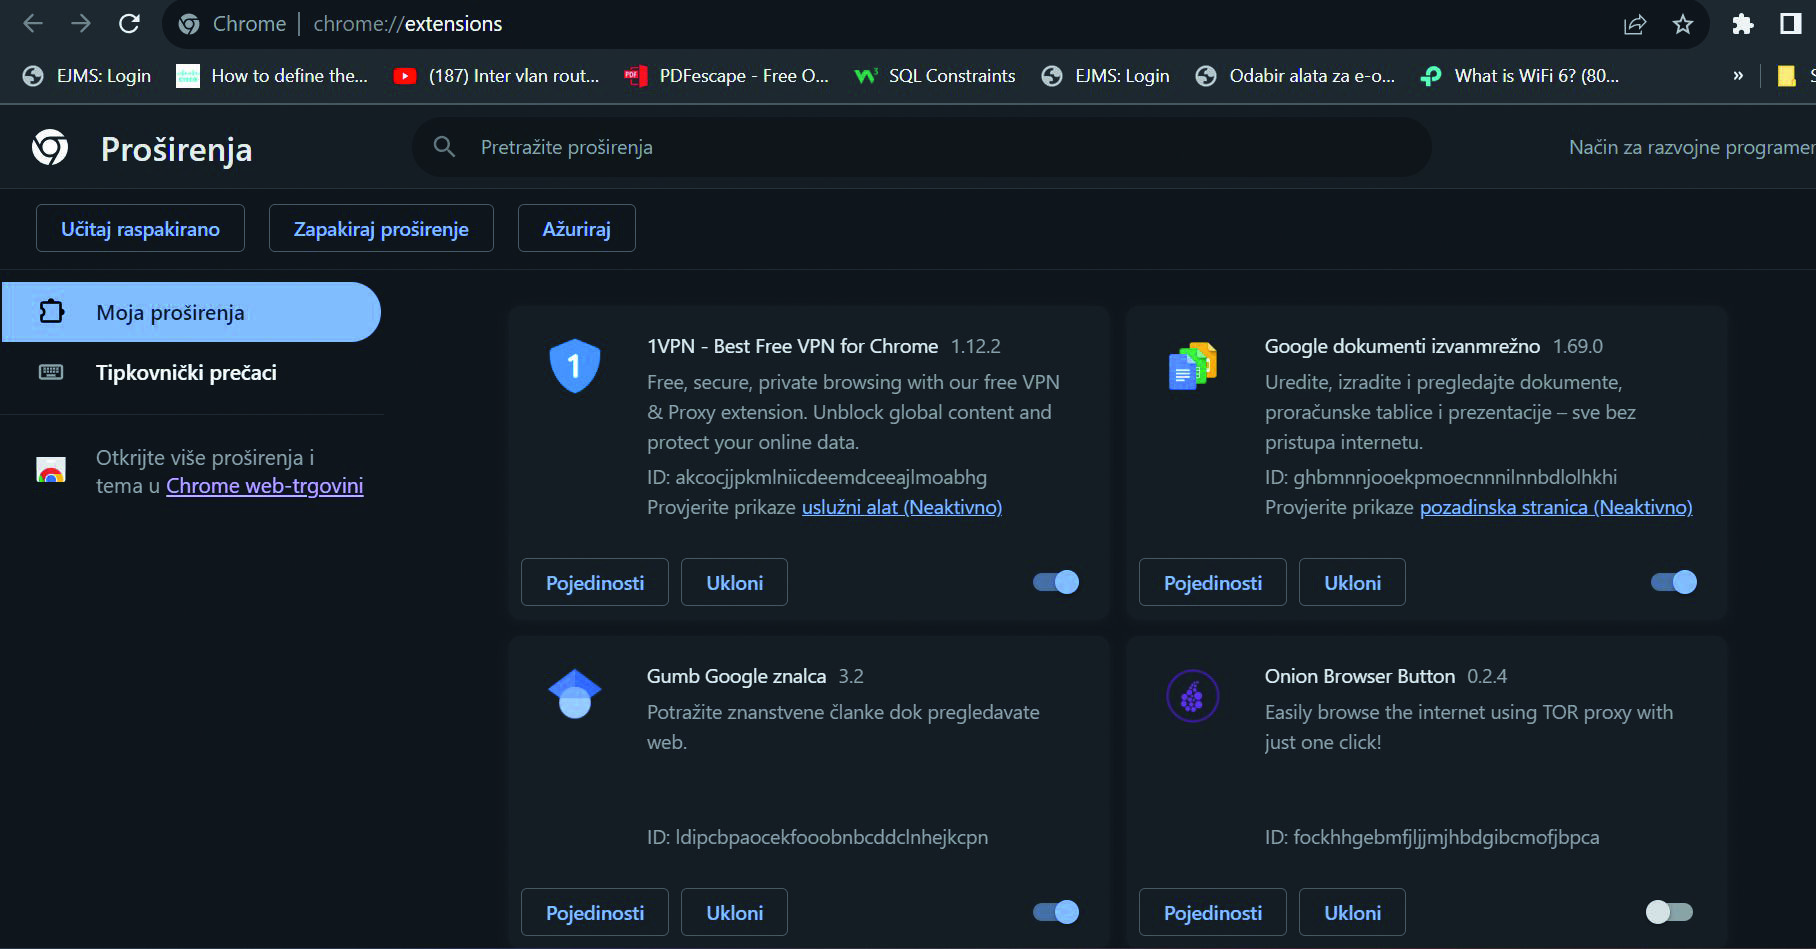Open the What is WiFi 6? bookmark

point(1519,76)
